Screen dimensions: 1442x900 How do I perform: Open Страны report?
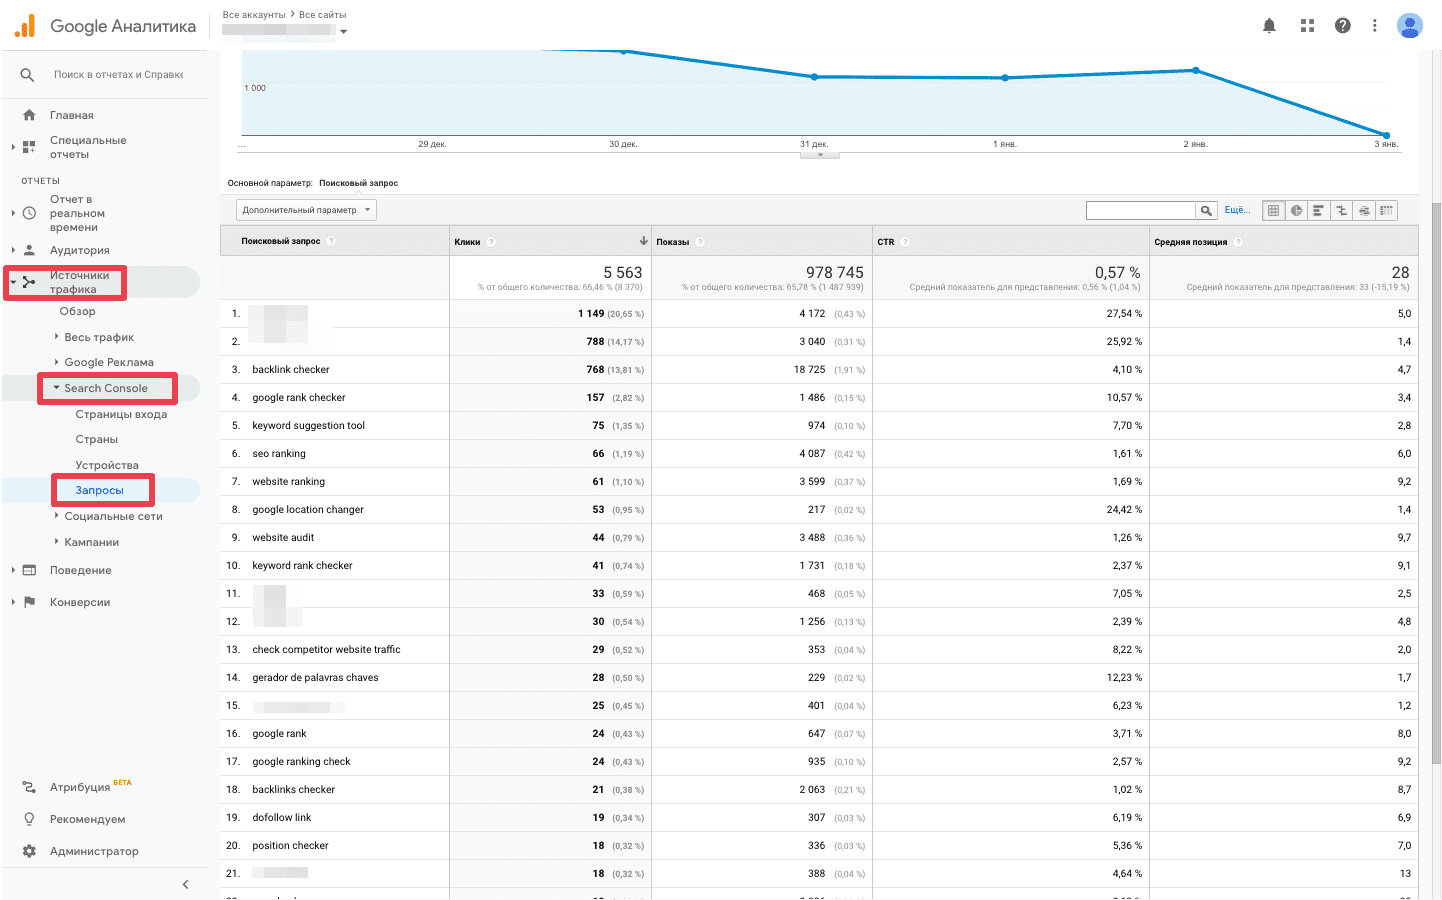click(96, 439)
